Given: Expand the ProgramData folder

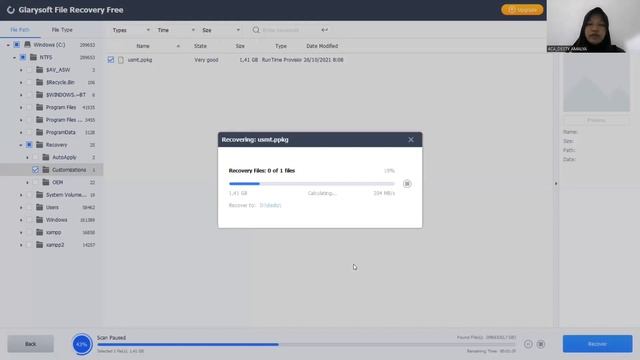Looking at the screenshot, I should [x=21, y=133].
